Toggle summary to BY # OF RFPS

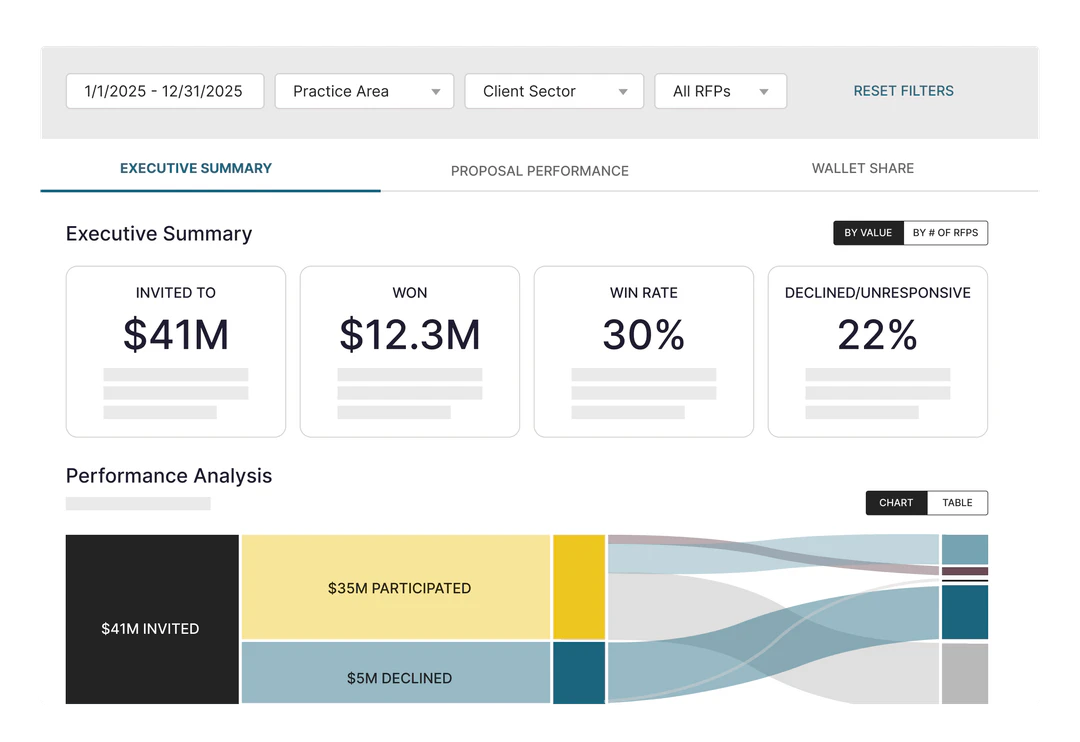coord(945,233)
